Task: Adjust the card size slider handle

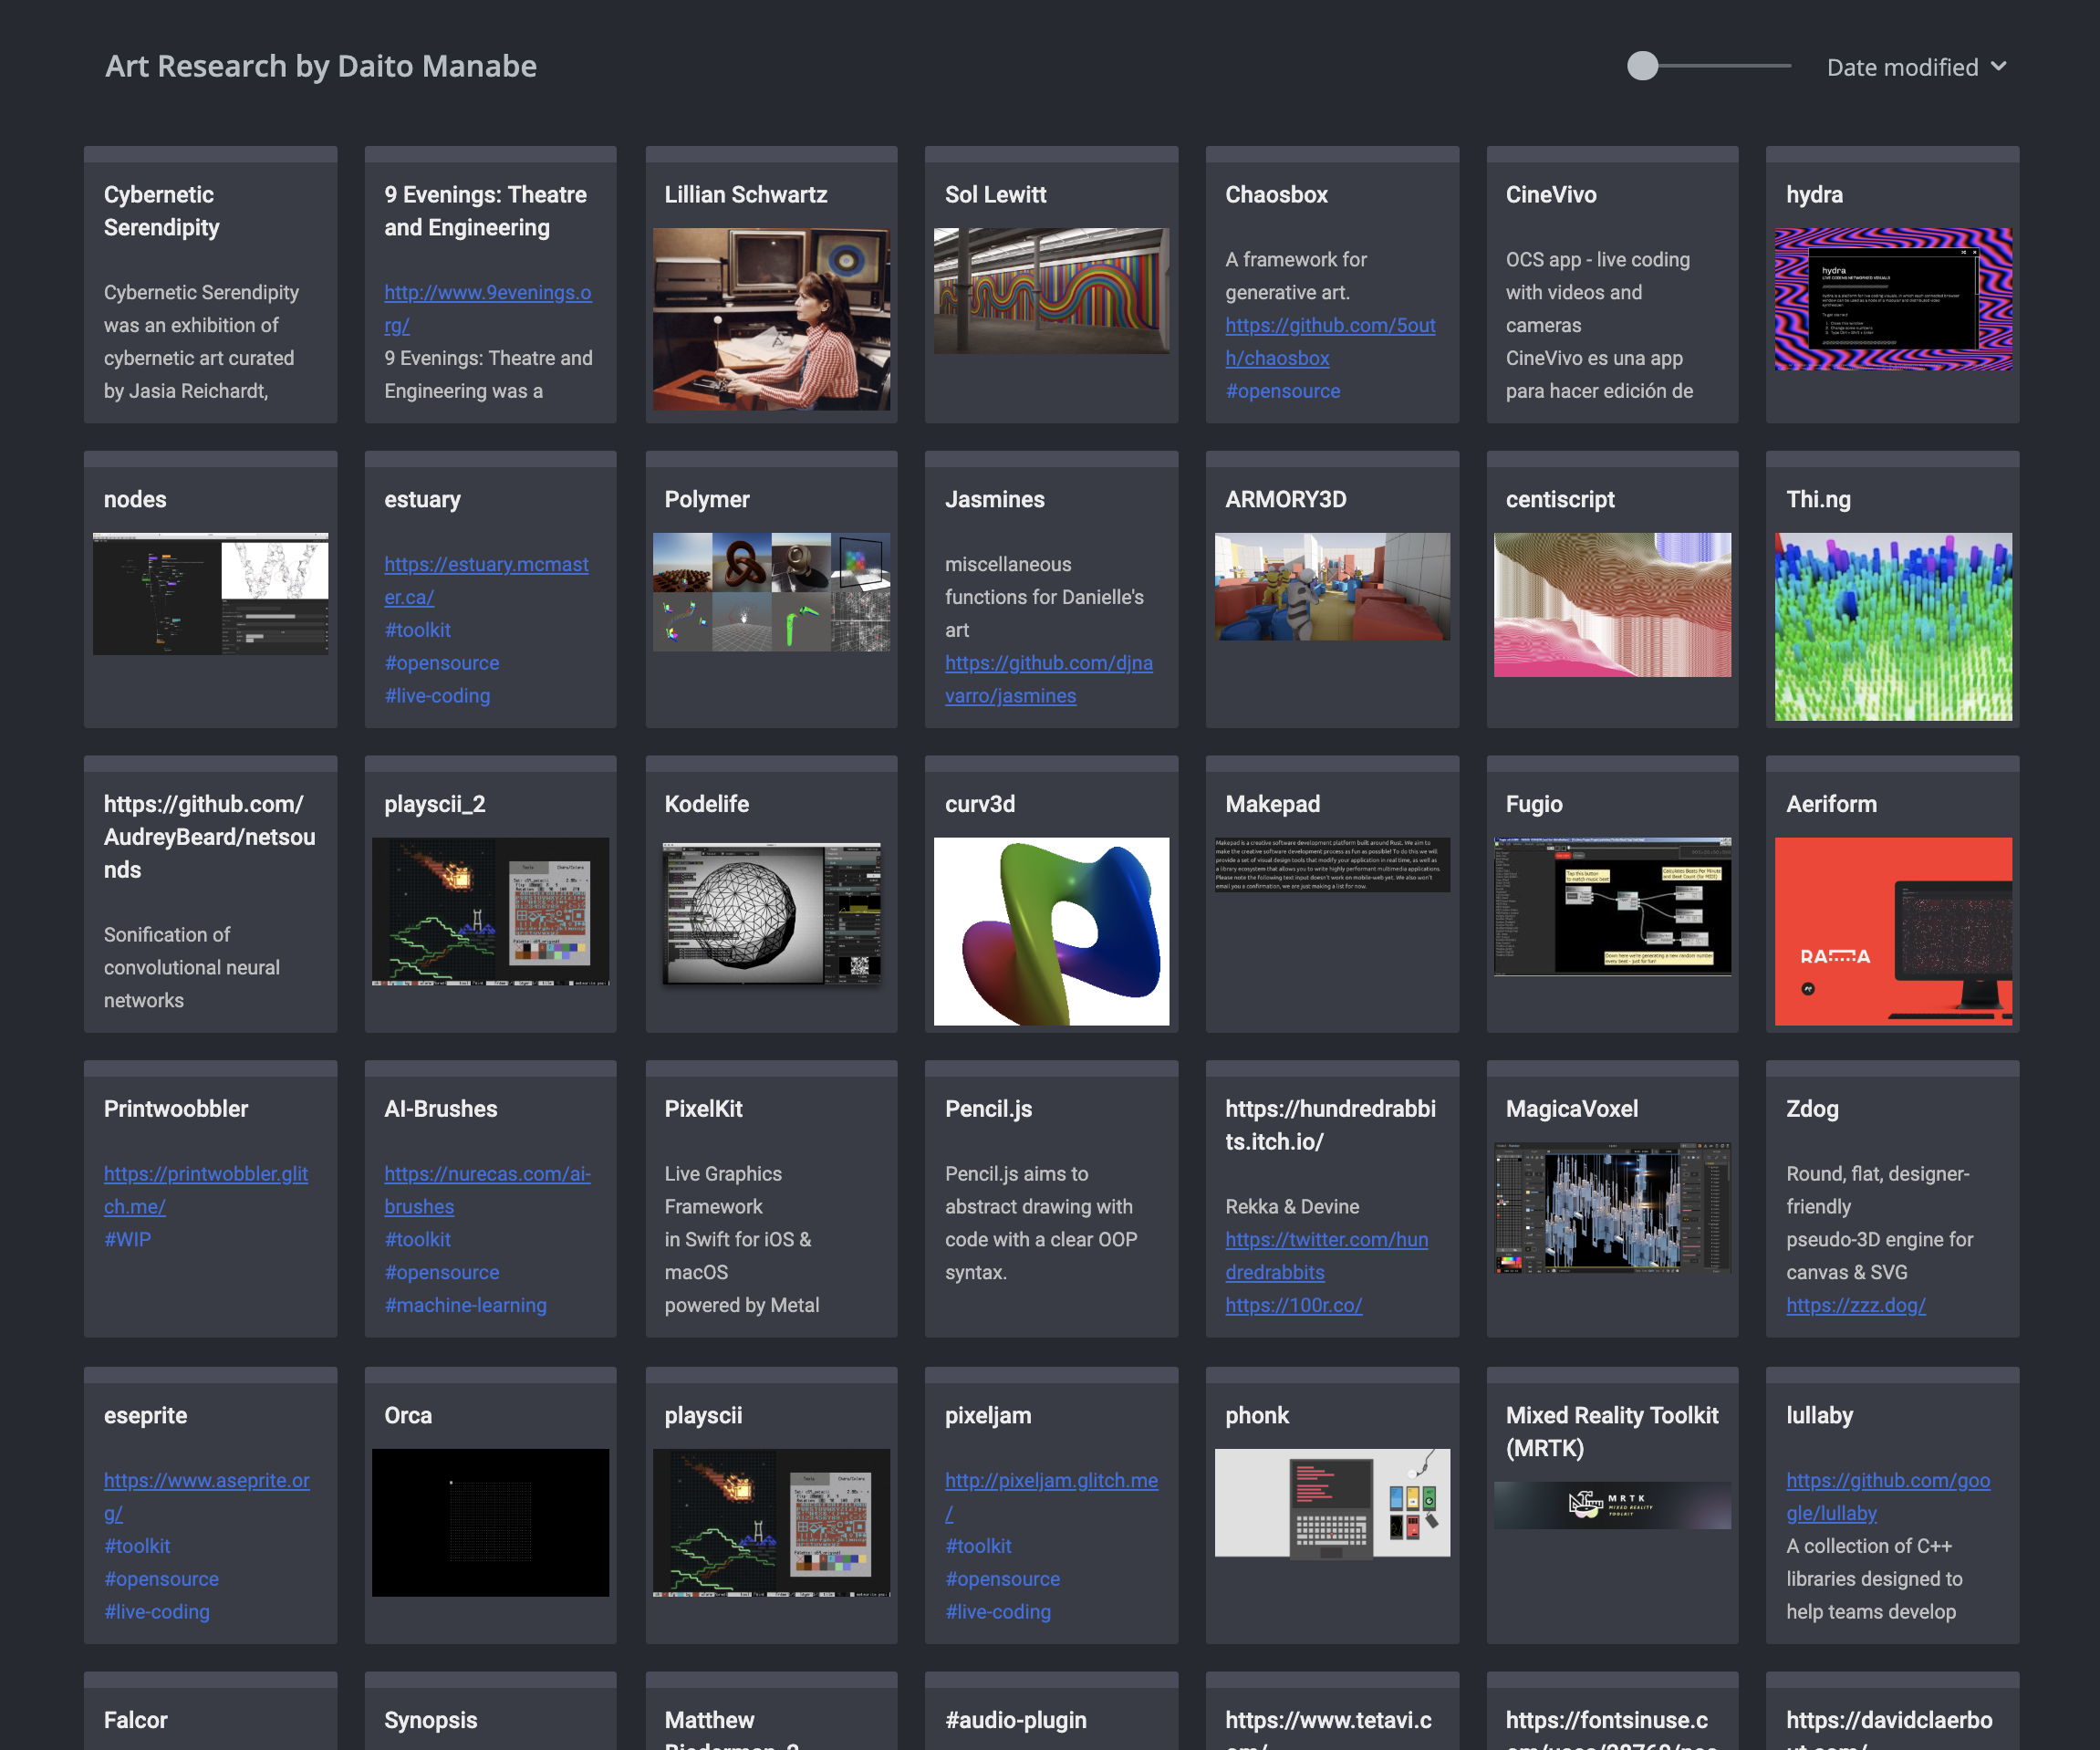Action: [1643, 66]
